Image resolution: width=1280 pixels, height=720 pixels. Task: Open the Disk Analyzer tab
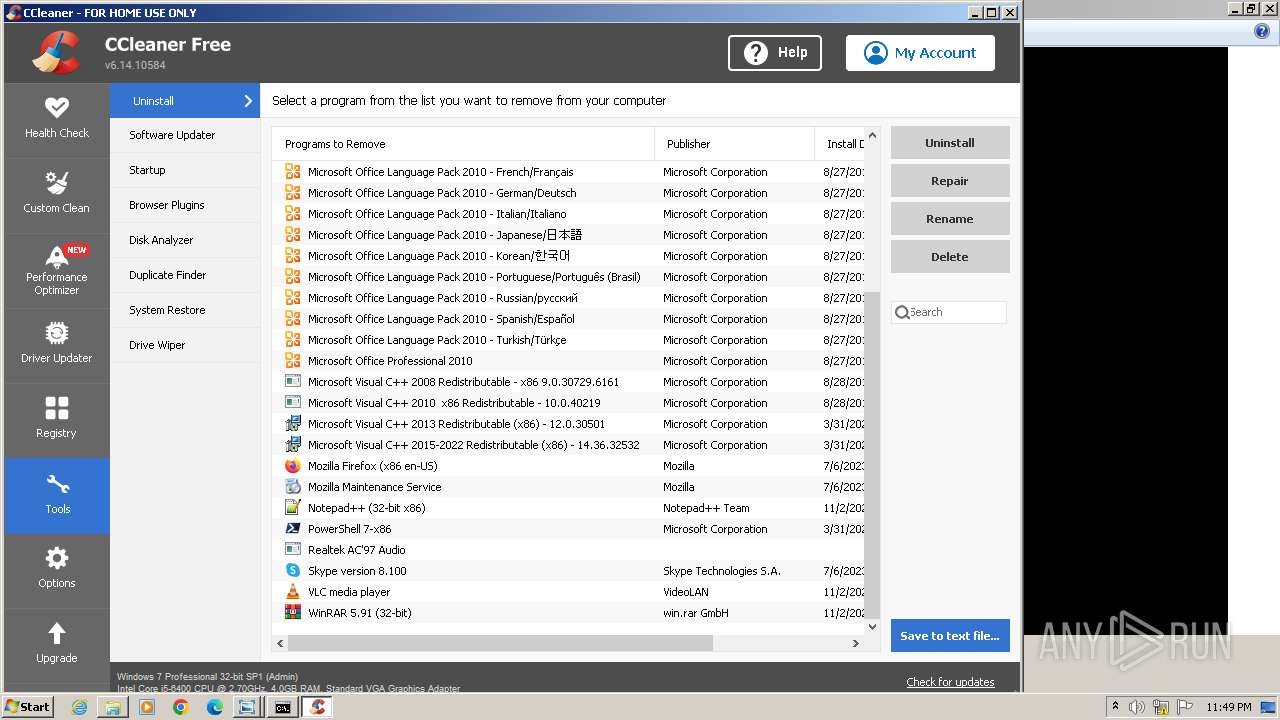click(185, 240)
